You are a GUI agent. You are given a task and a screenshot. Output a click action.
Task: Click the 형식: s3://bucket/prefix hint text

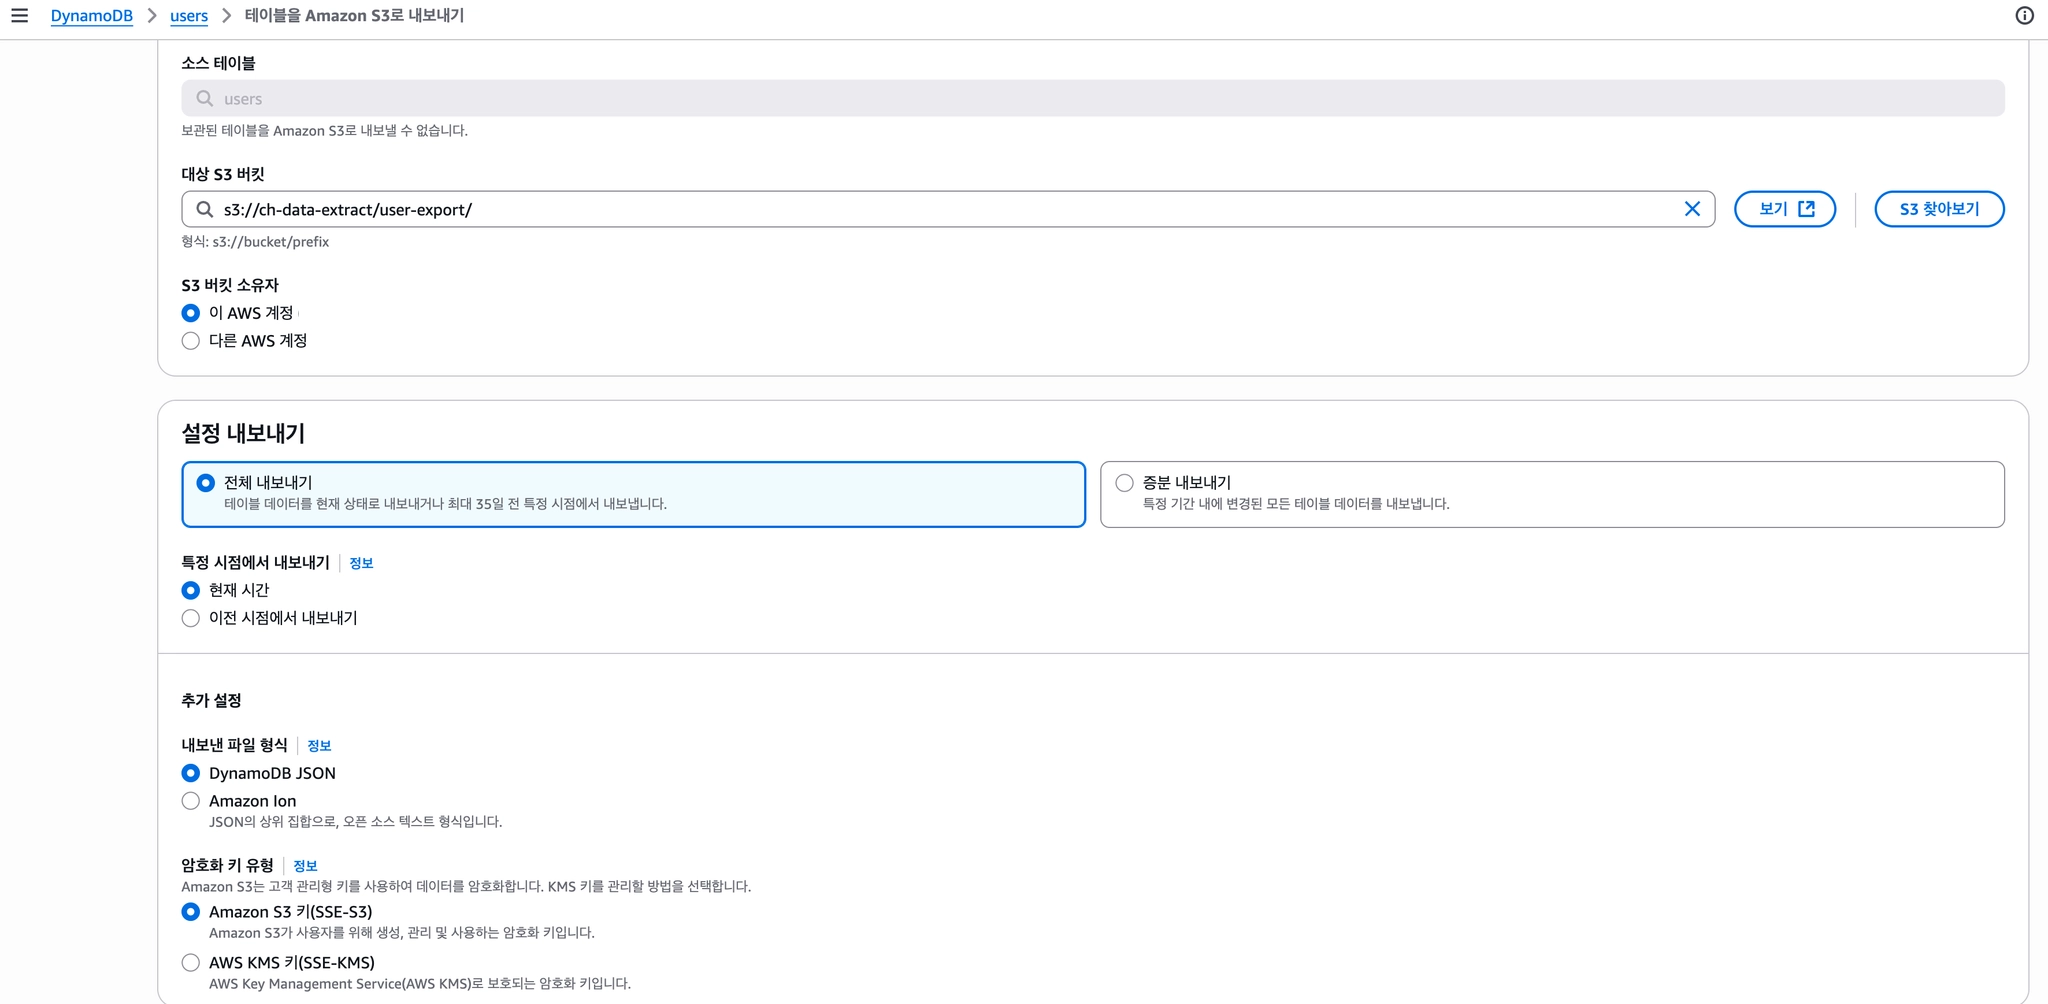coord(255,242)
